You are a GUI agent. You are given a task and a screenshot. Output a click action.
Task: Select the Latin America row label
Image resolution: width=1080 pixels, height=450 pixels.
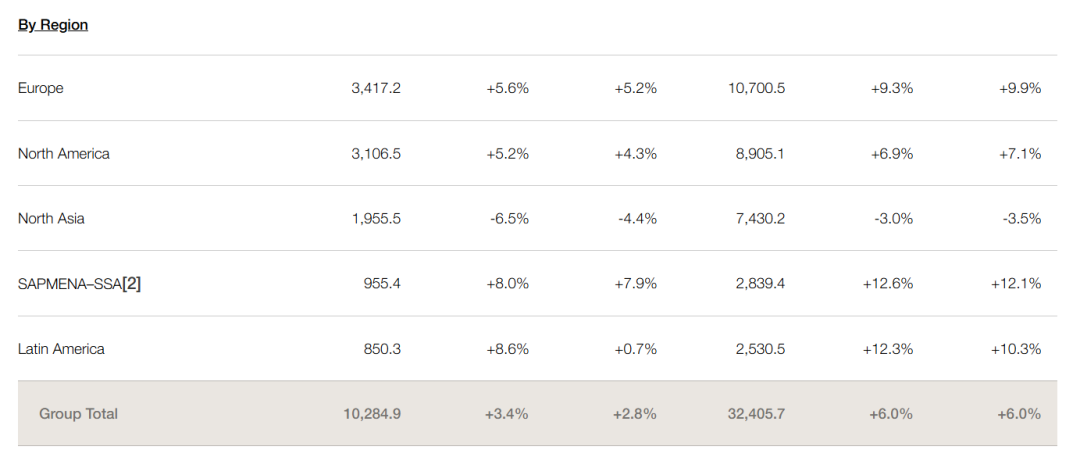(61, 349)
